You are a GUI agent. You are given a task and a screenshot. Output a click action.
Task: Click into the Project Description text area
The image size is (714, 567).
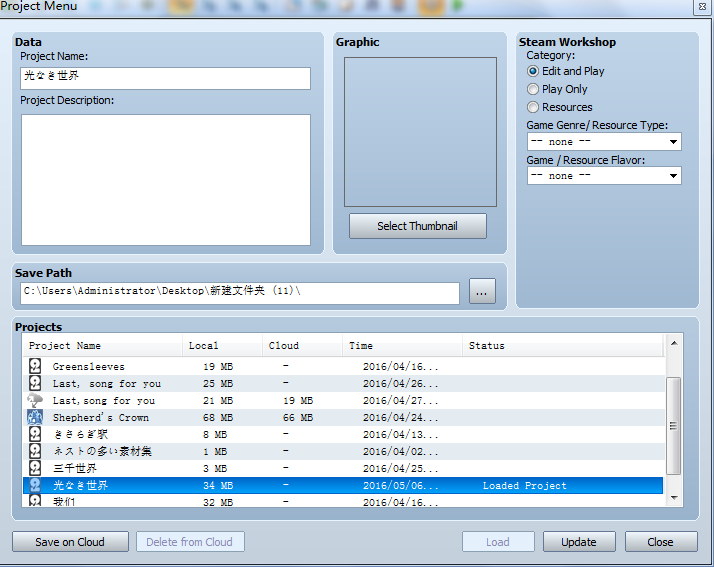(166, 180)
